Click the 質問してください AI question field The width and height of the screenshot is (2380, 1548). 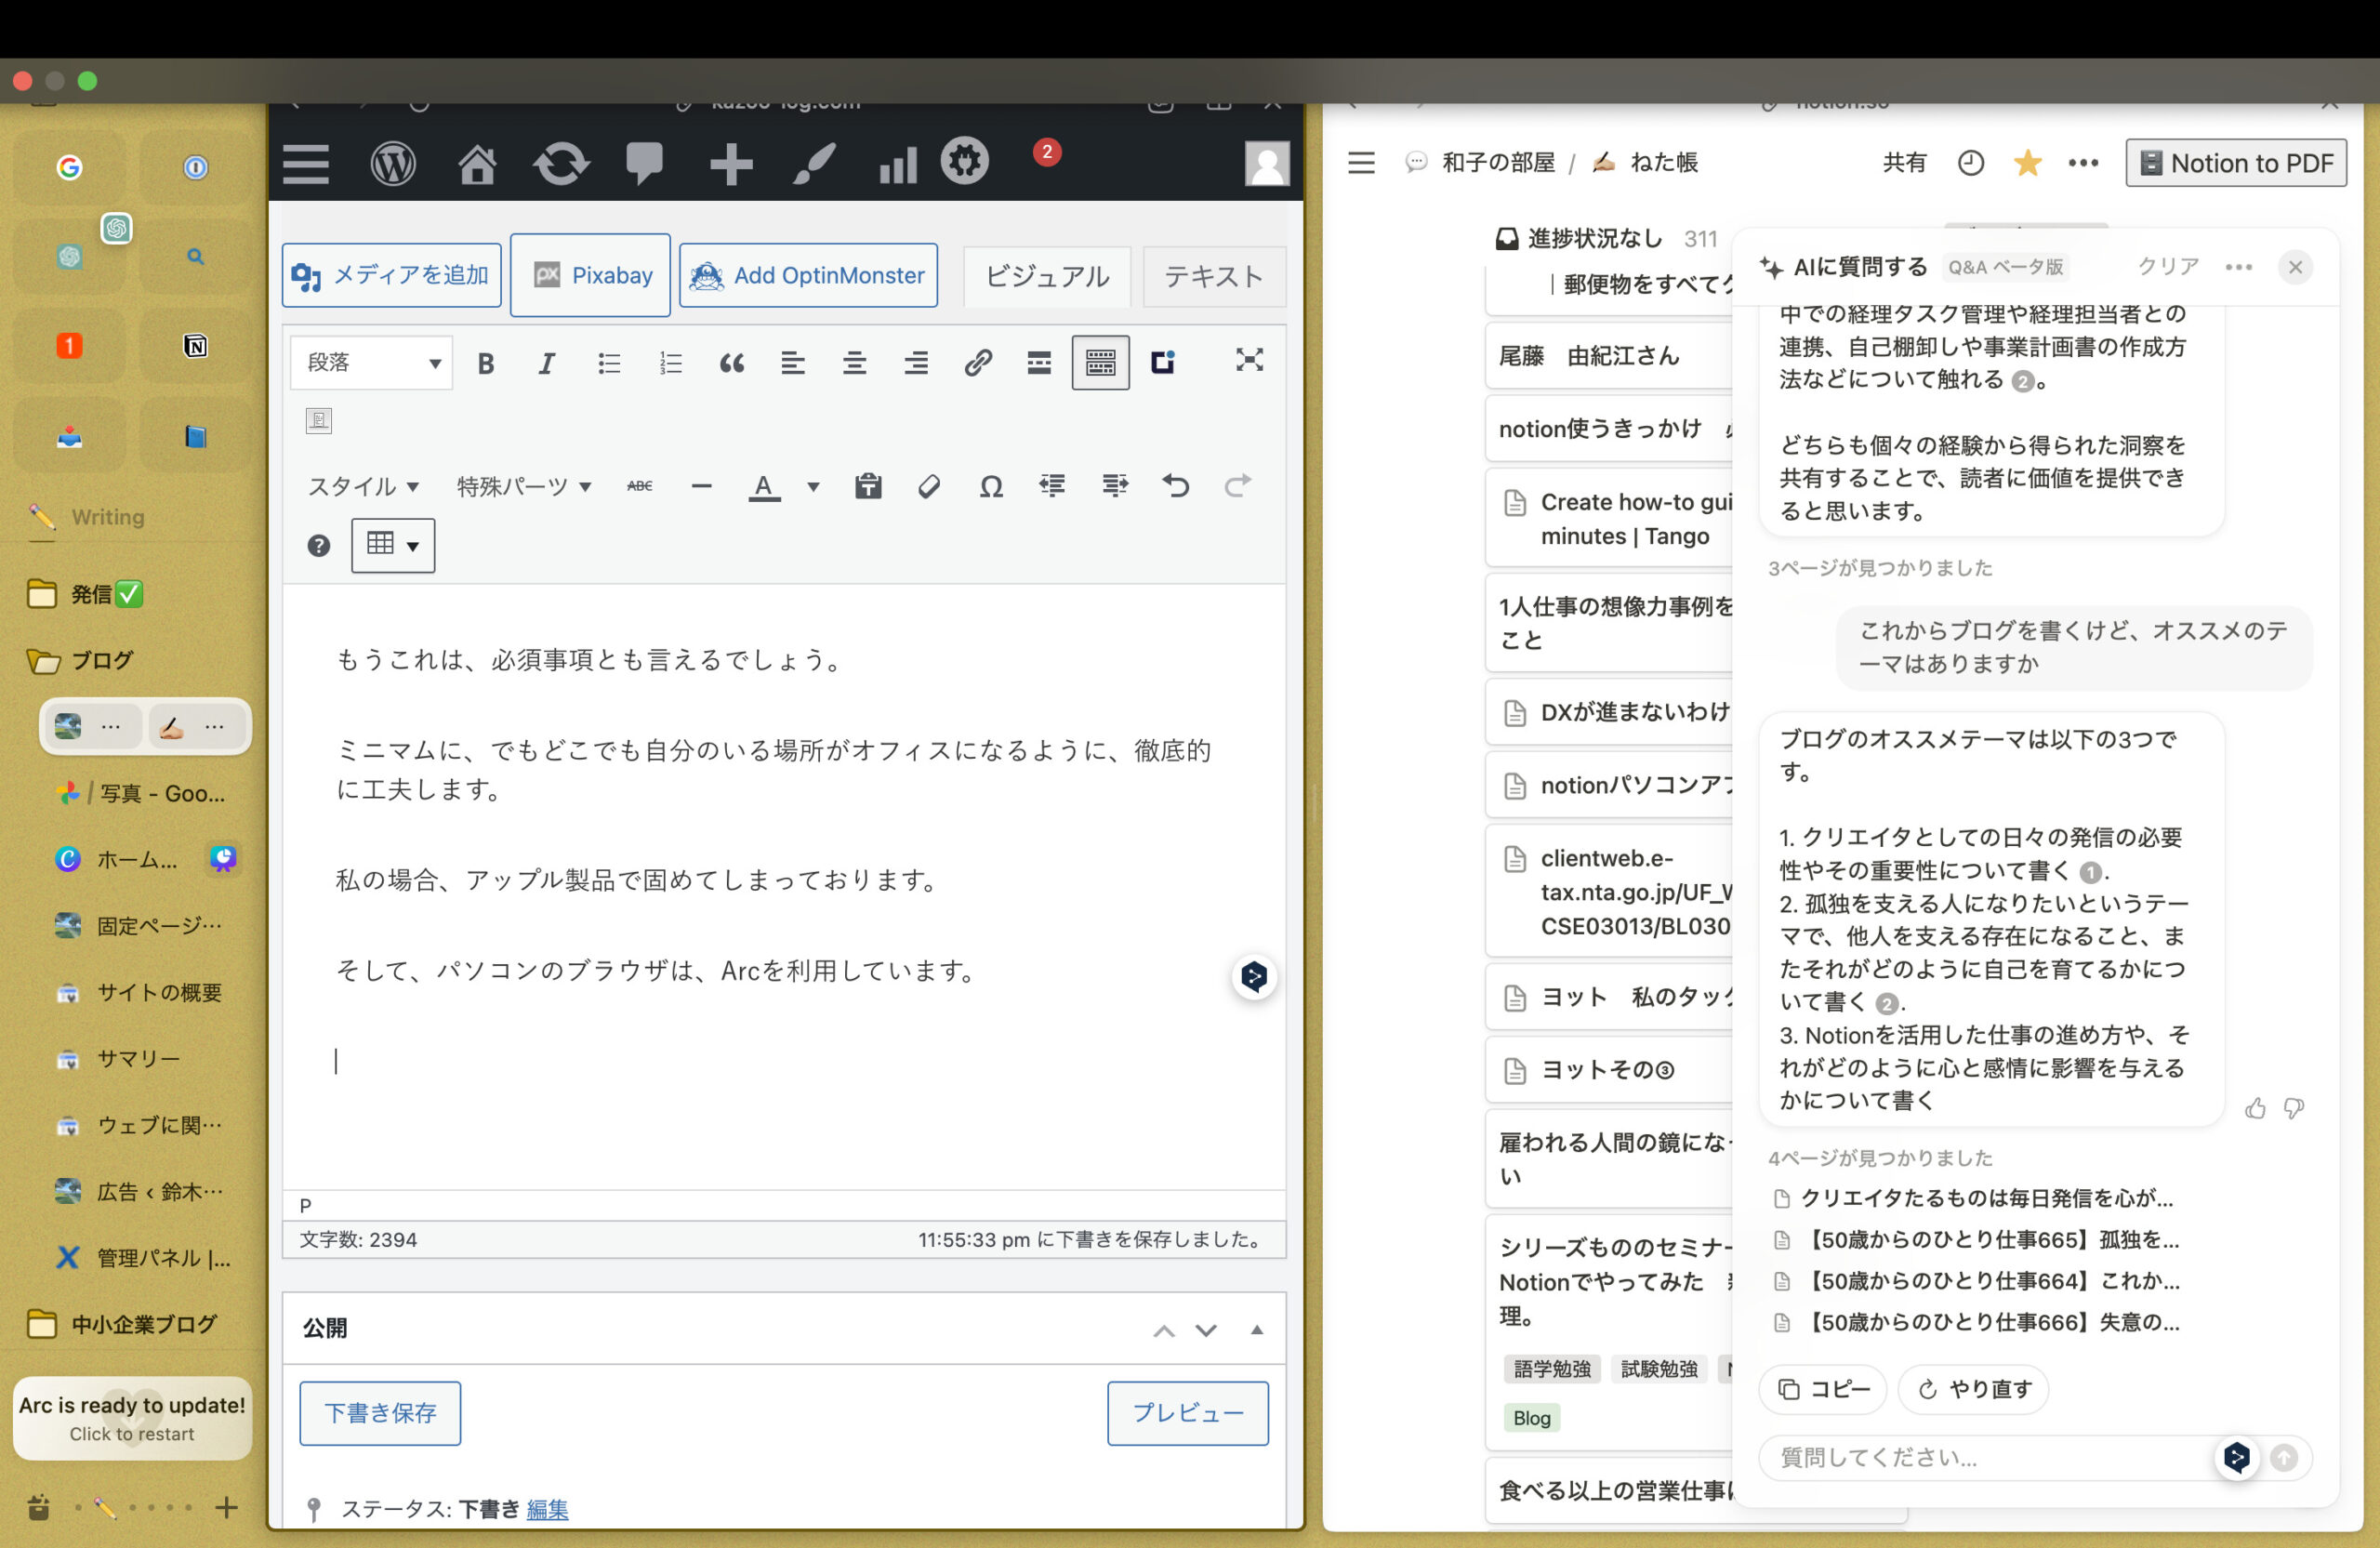click(1980, 1458)
